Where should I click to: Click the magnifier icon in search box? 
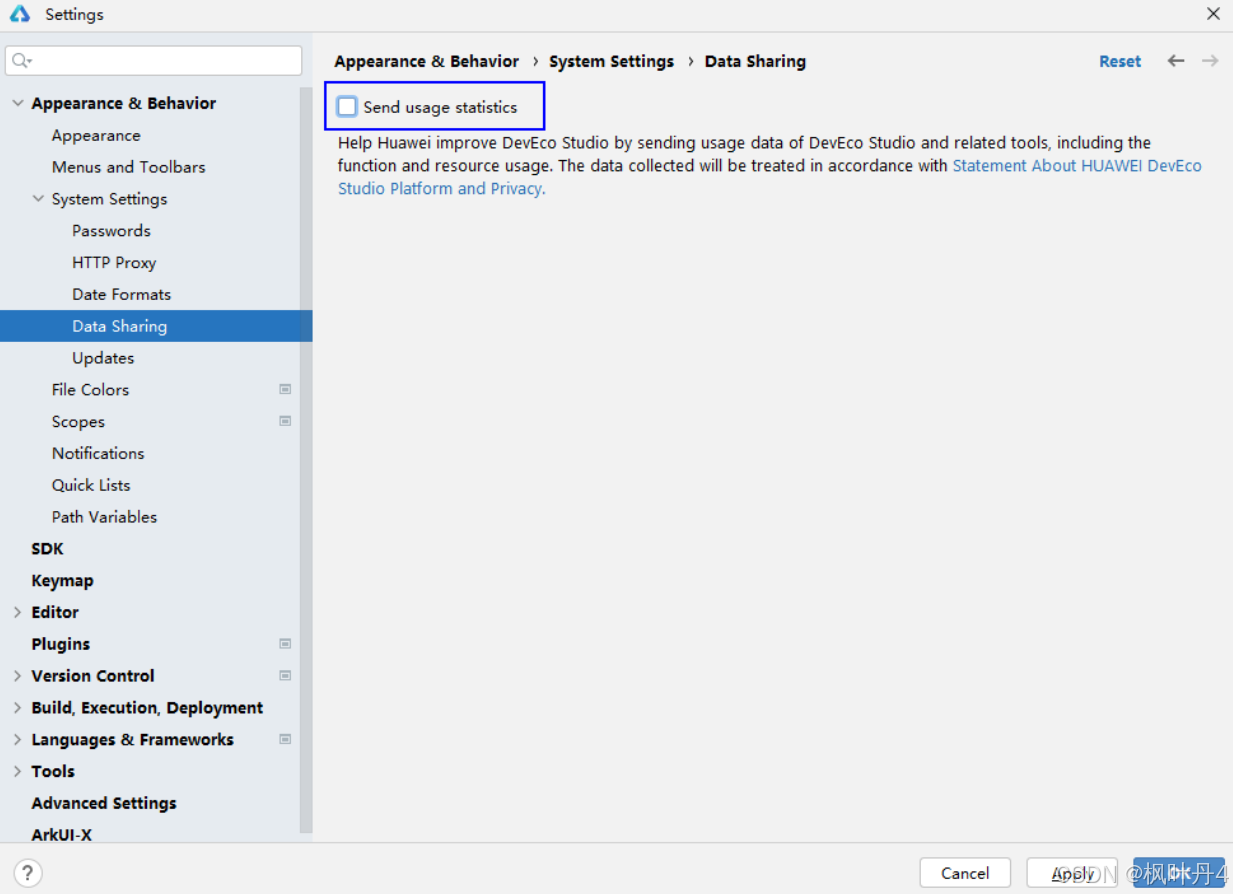click(x=21, y=61)
